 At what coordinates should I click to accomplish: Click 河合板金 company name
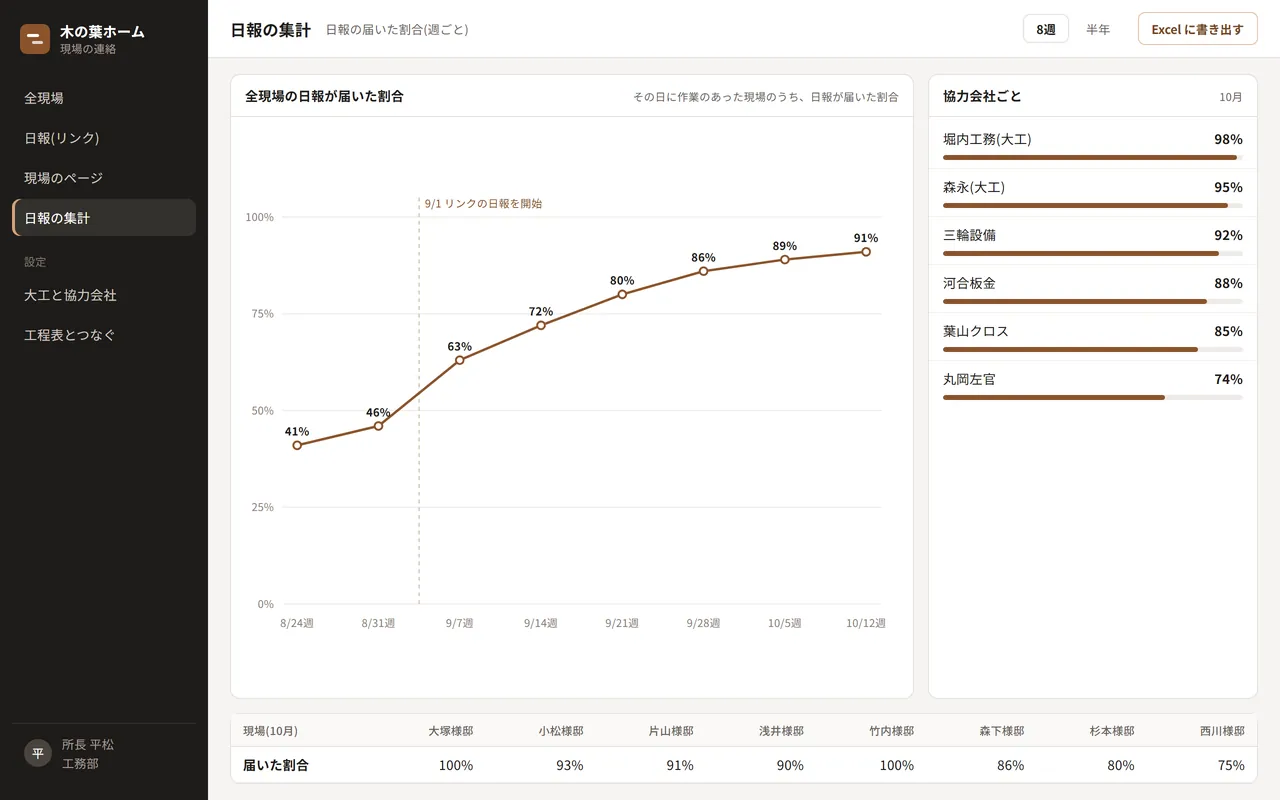coord(969,283)
